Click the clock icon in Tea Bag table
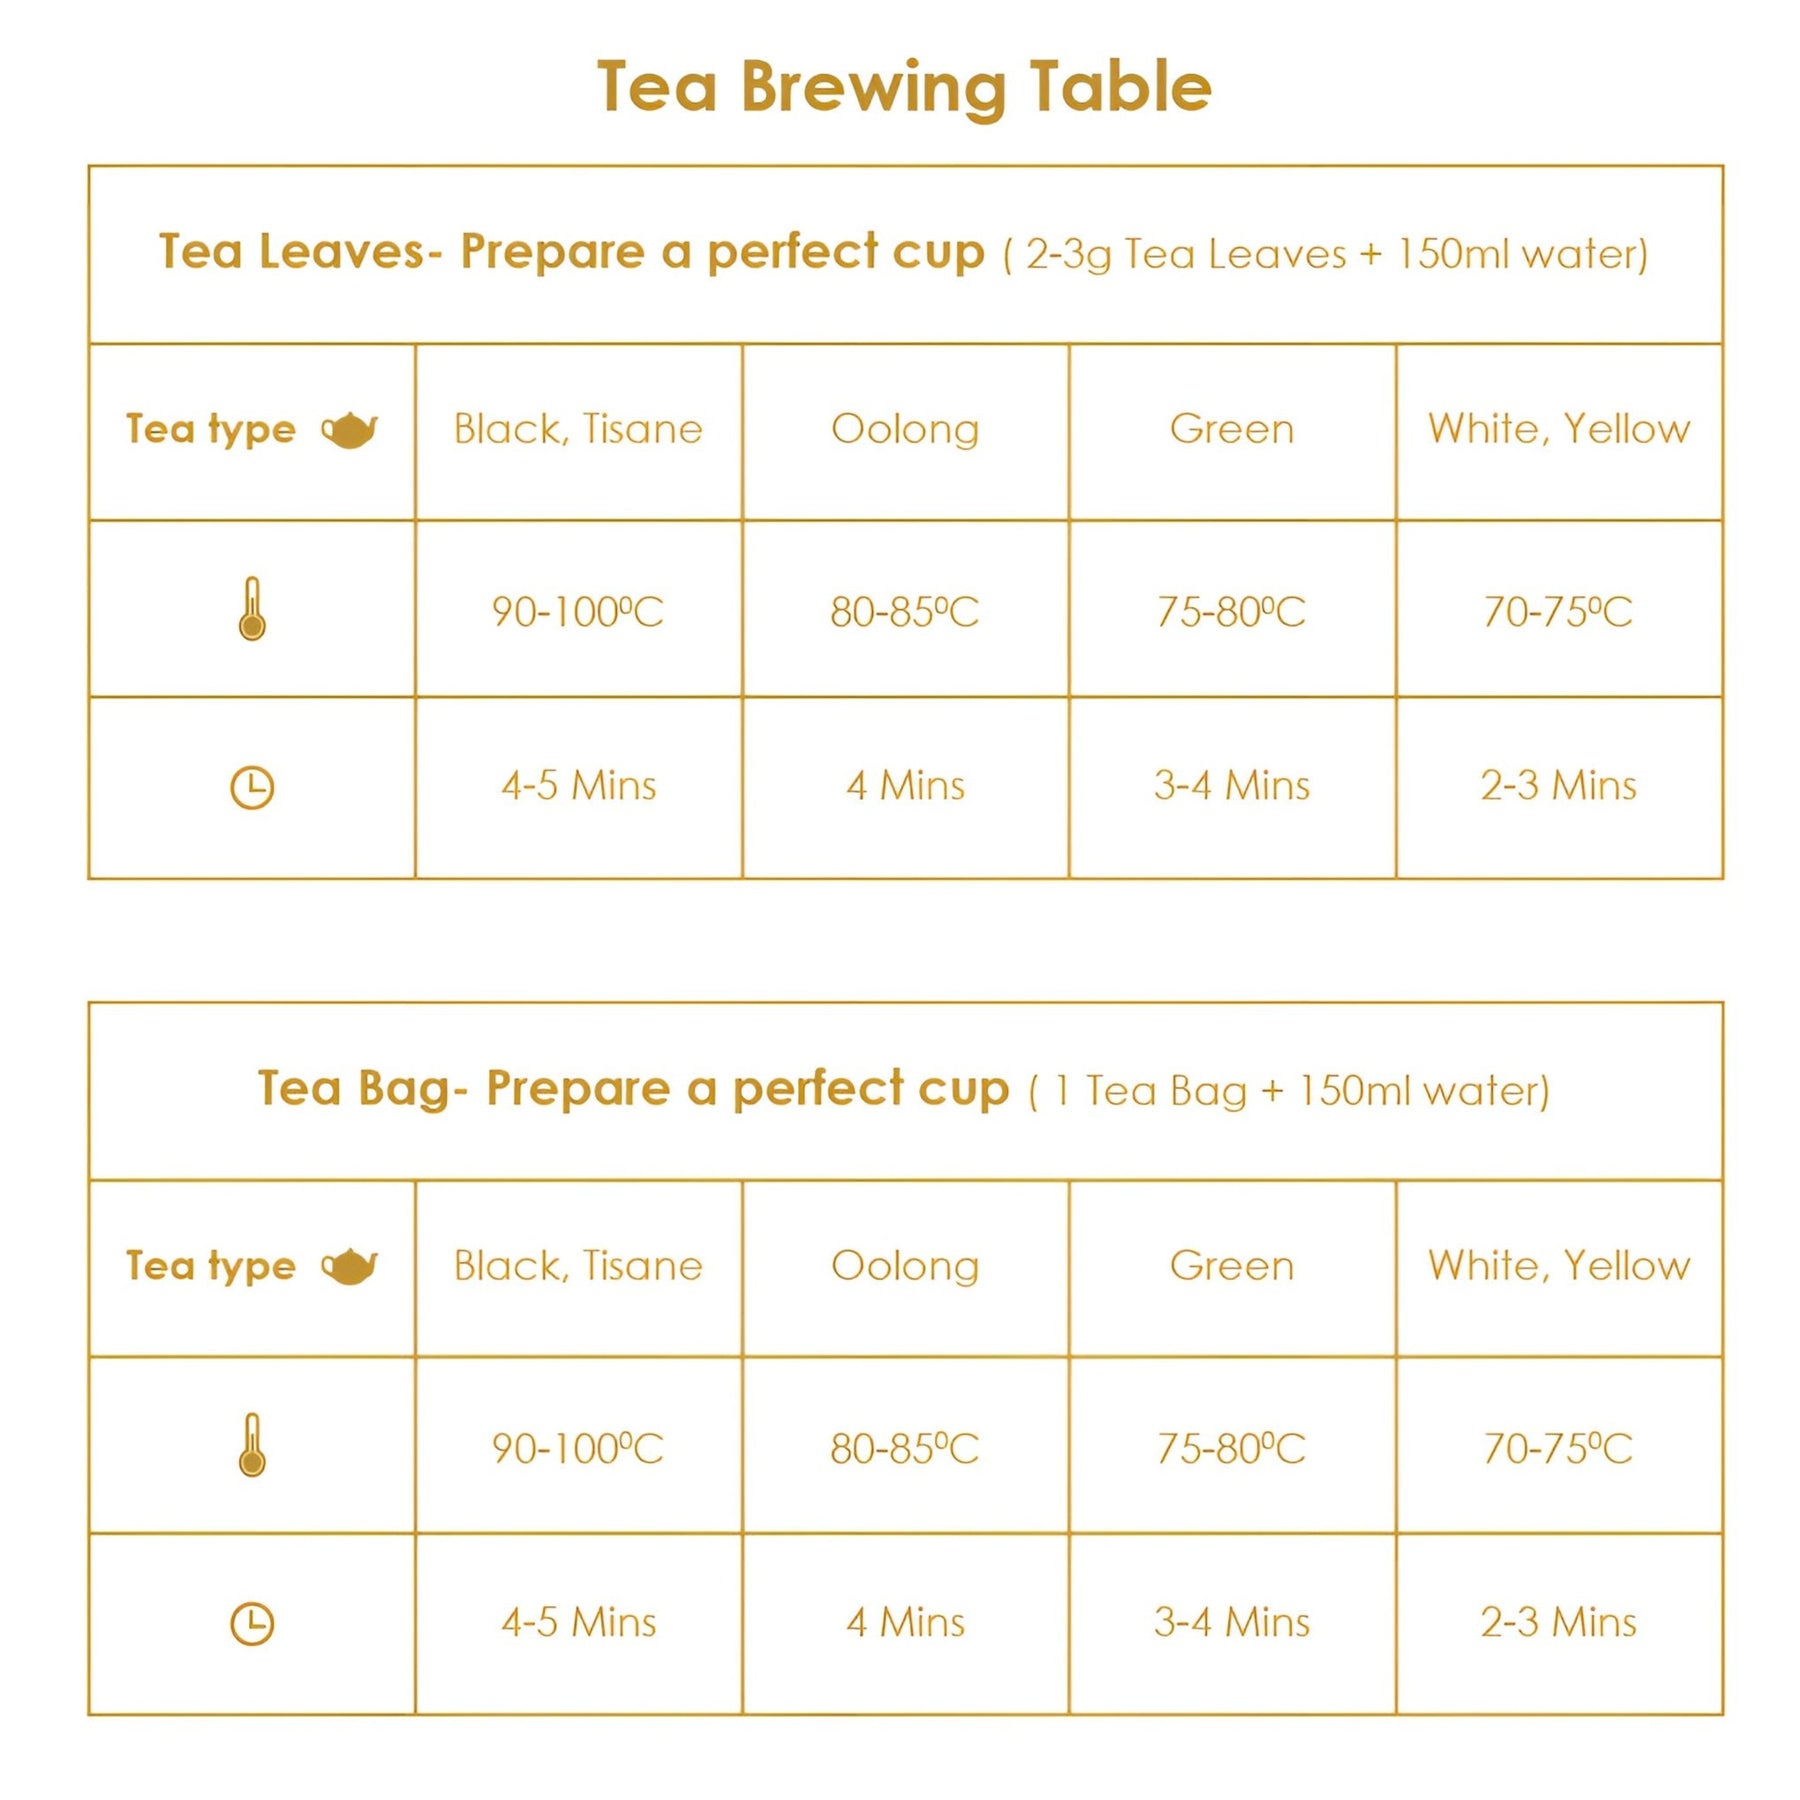This screenshot has width=1800, height=1800. click(x=252, y=1623)
